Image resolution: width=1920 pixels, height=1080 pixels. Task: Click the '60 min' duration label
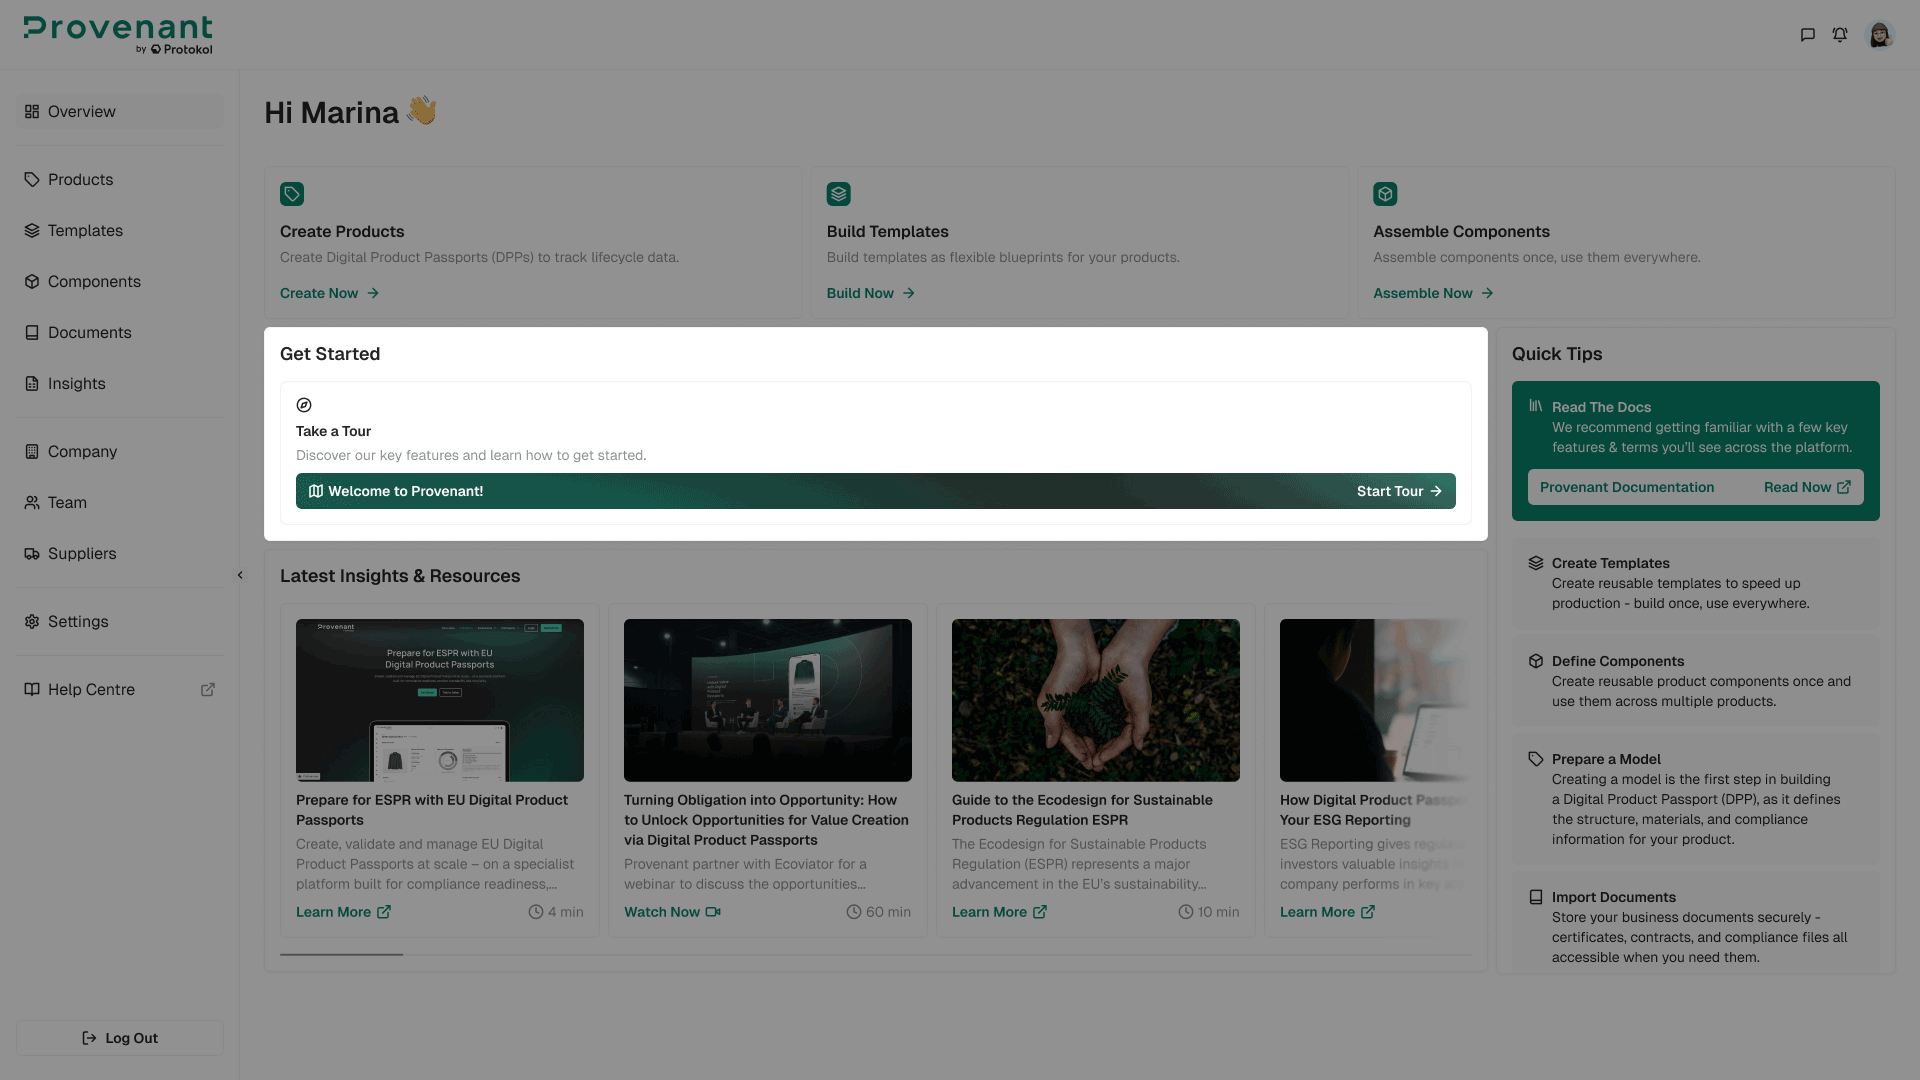[879, 912]
